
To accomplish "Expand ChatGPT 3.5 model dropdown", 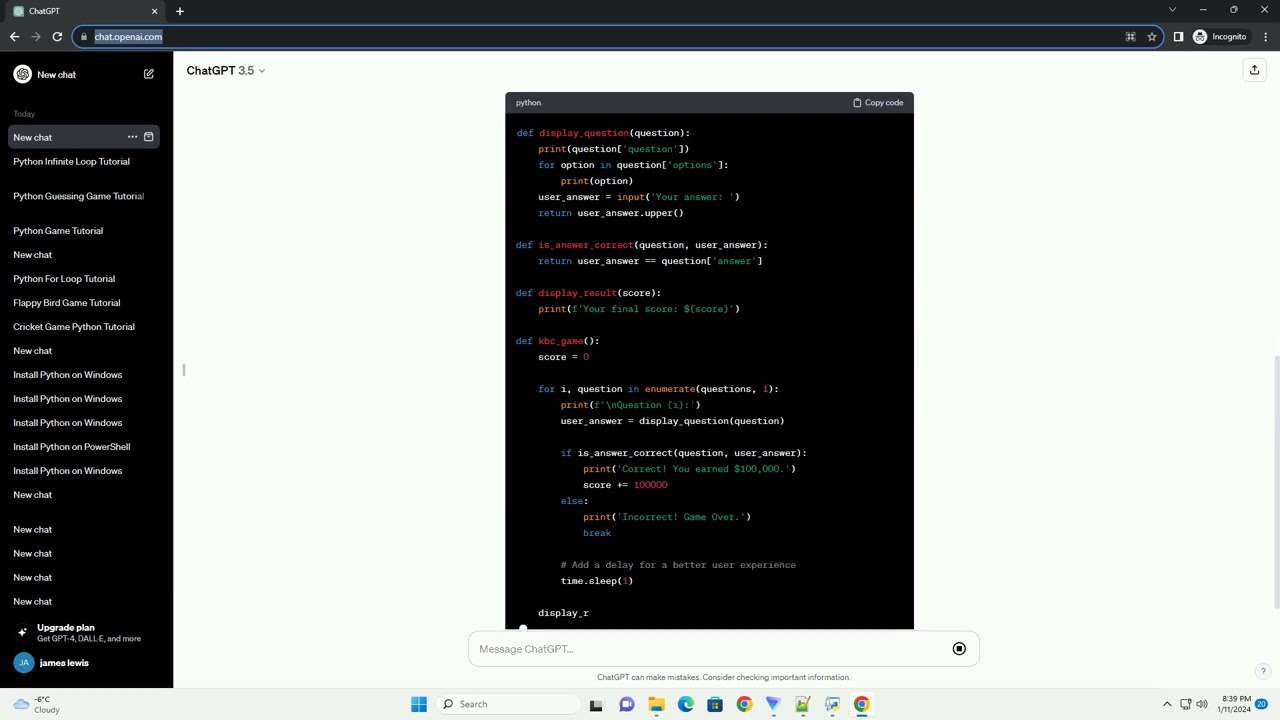I will coord(226,71).
